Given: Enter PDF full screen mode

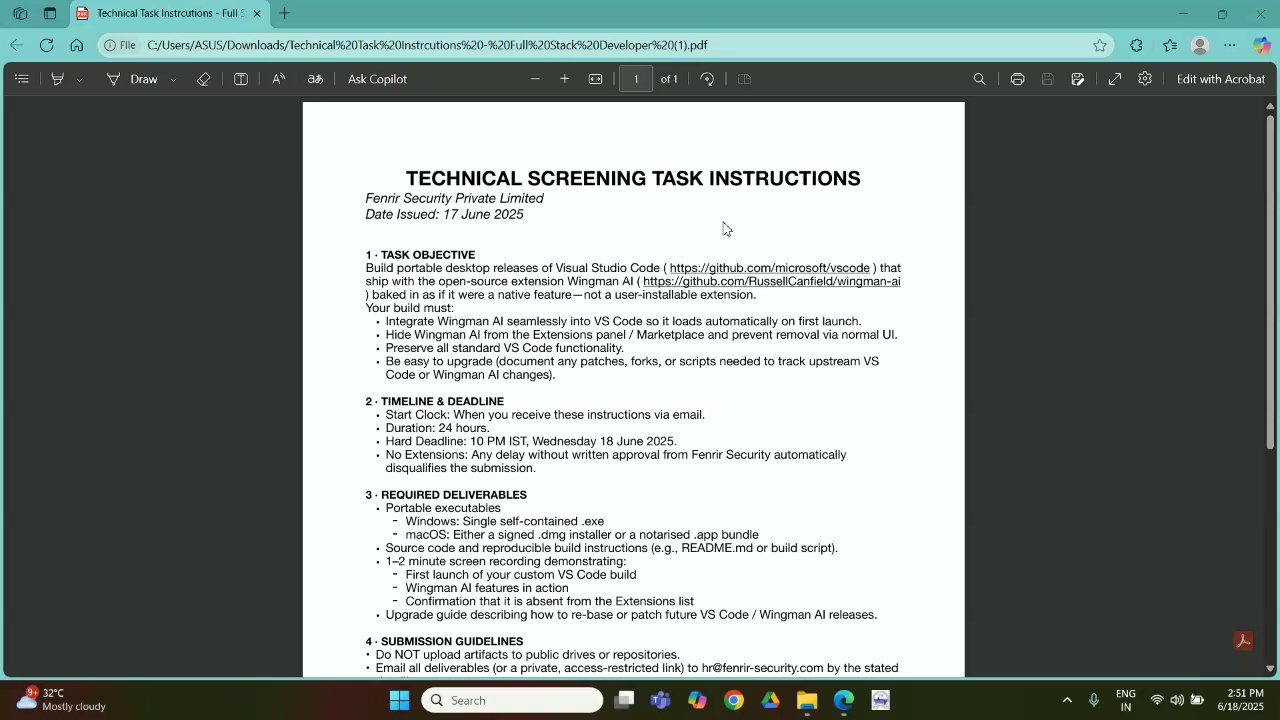Looking at the screenshot, I should (1115, 79).
